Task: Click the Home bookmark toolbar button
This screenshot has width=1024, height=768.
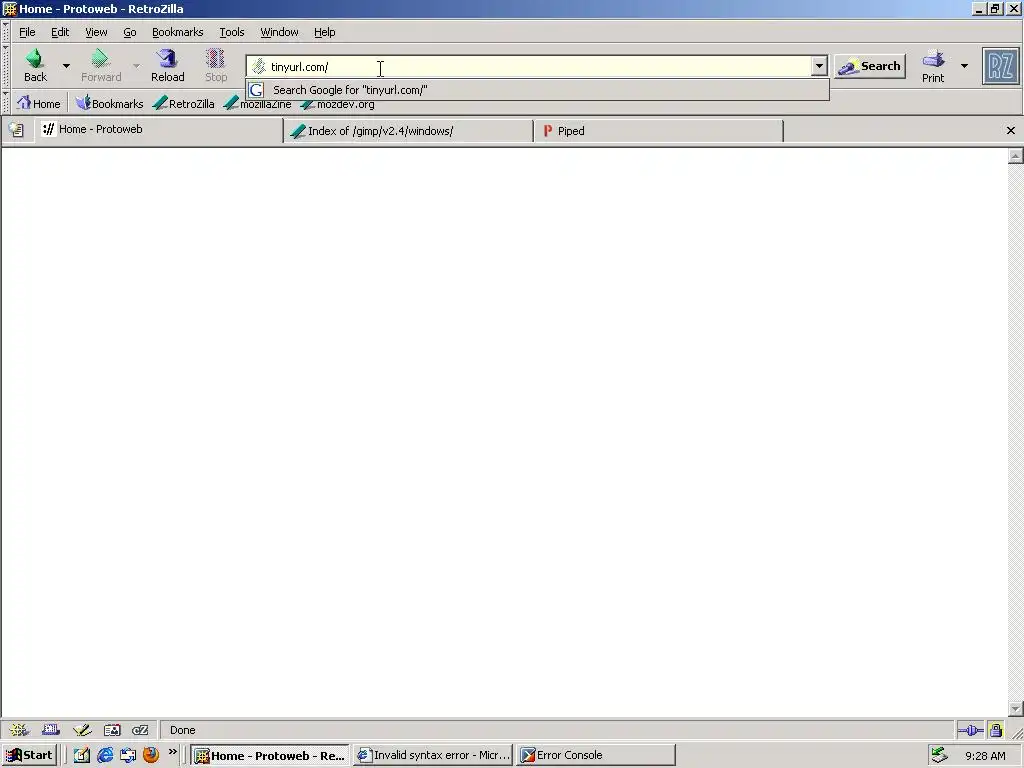Action: pyautogui.click(x=39, y=103)
